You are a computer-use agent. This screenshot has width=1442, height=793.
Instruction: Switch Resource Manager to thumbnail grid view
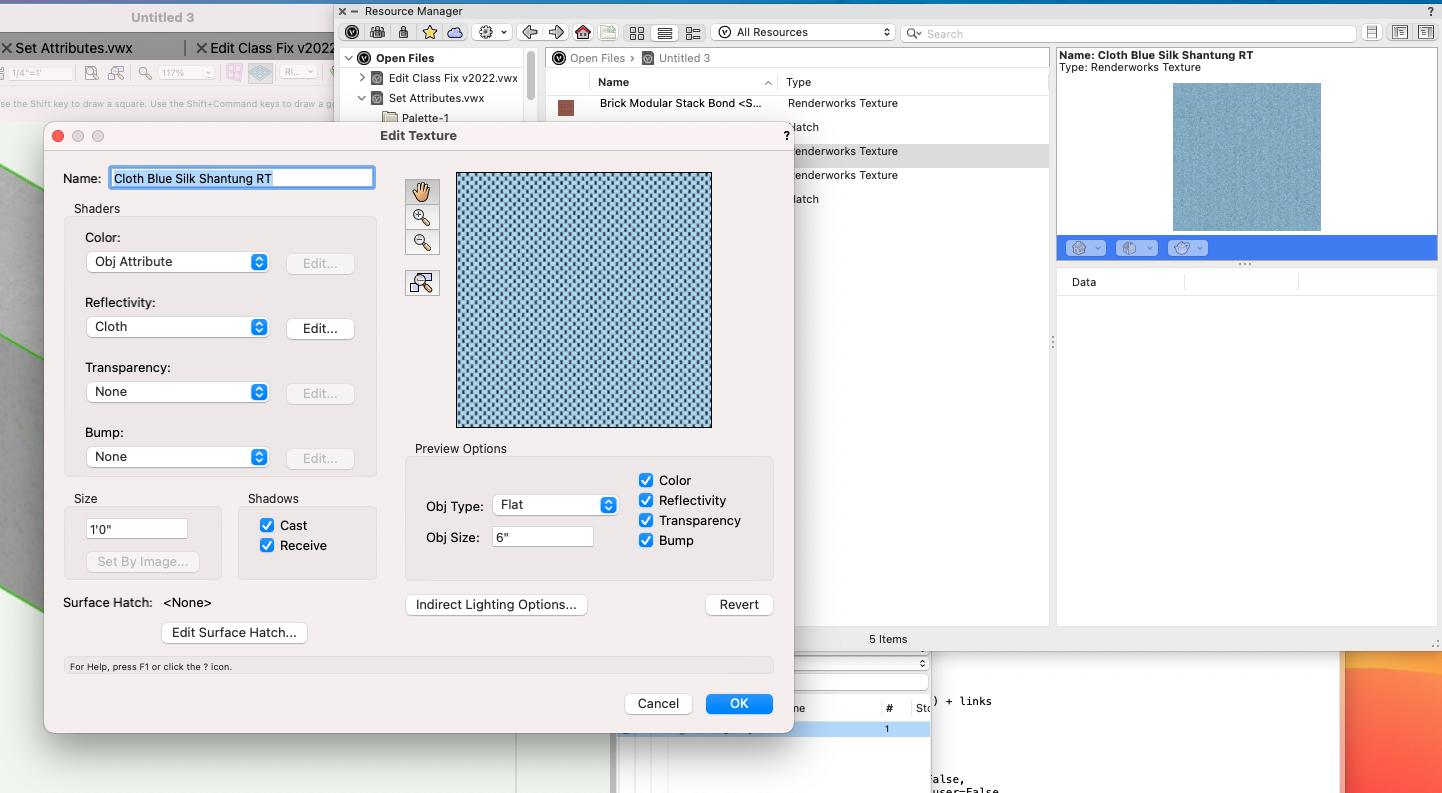coord(636,31)
